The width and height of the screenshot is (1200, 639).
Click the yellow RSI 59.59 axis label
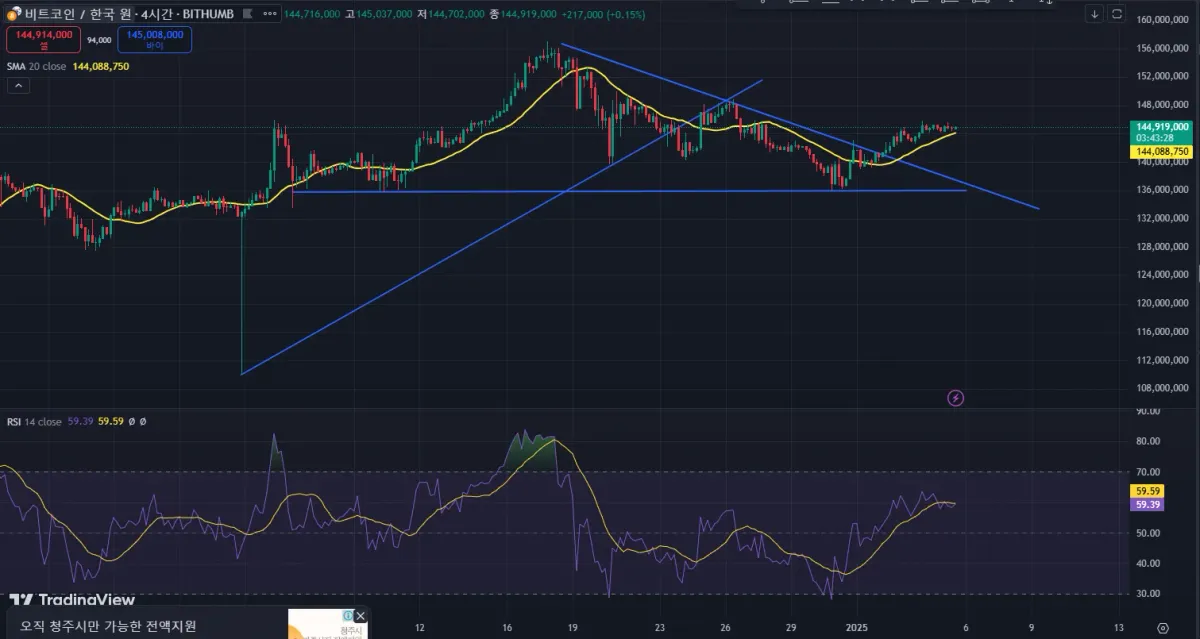1144,491
